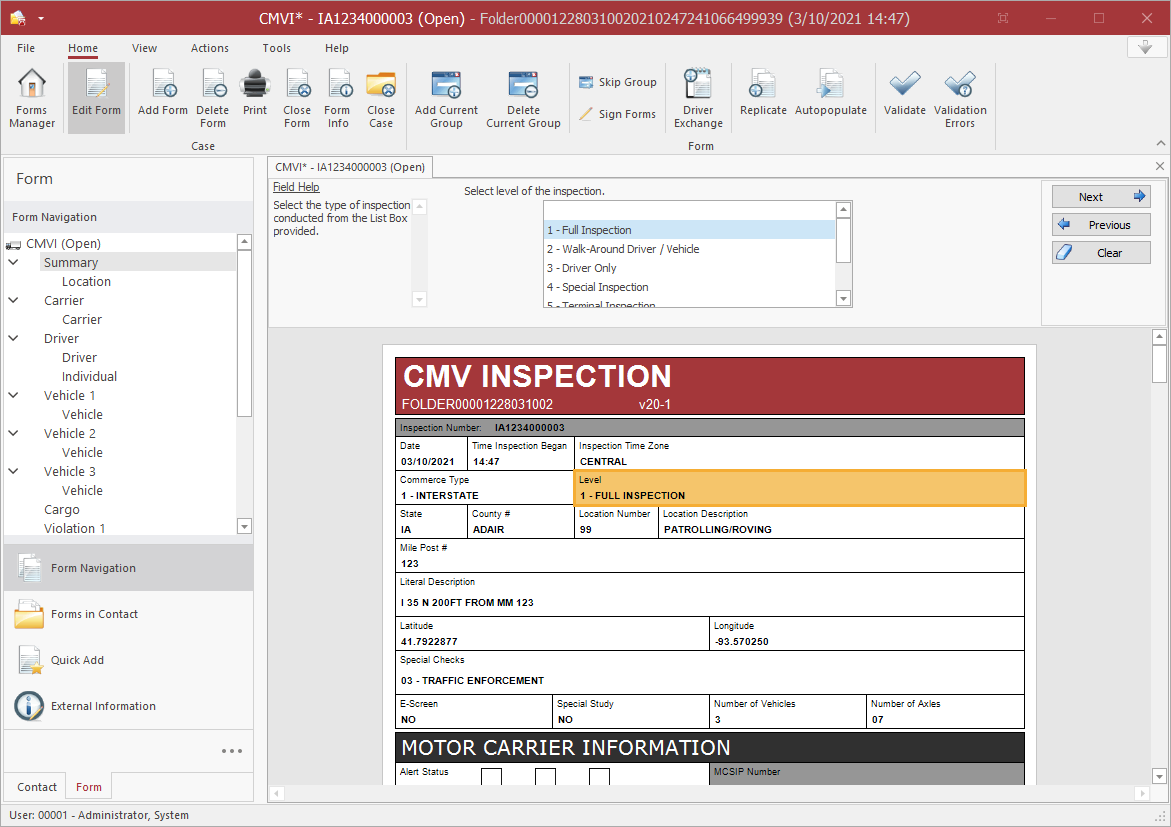Check the first Alert Status box

[x=491, y=777]
